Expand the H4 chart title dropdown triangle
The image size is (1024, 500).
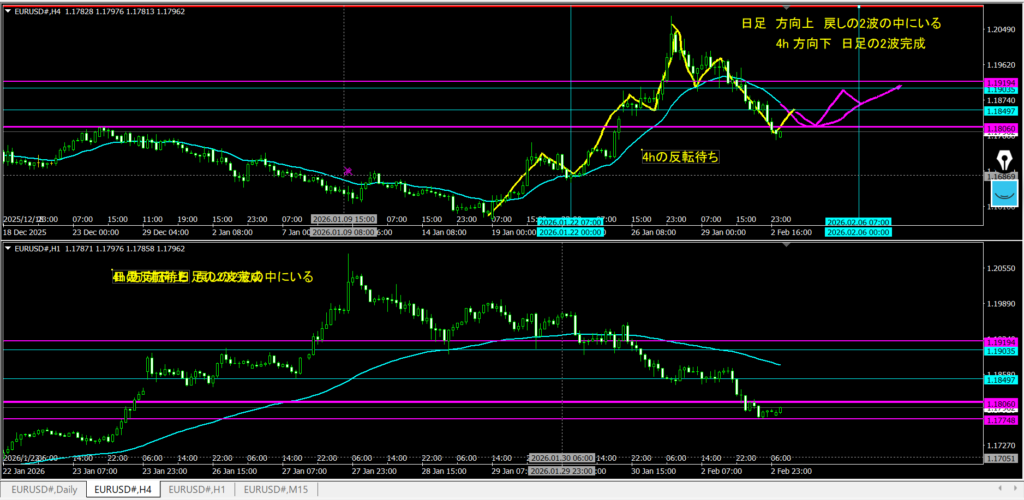coord(7,11)
